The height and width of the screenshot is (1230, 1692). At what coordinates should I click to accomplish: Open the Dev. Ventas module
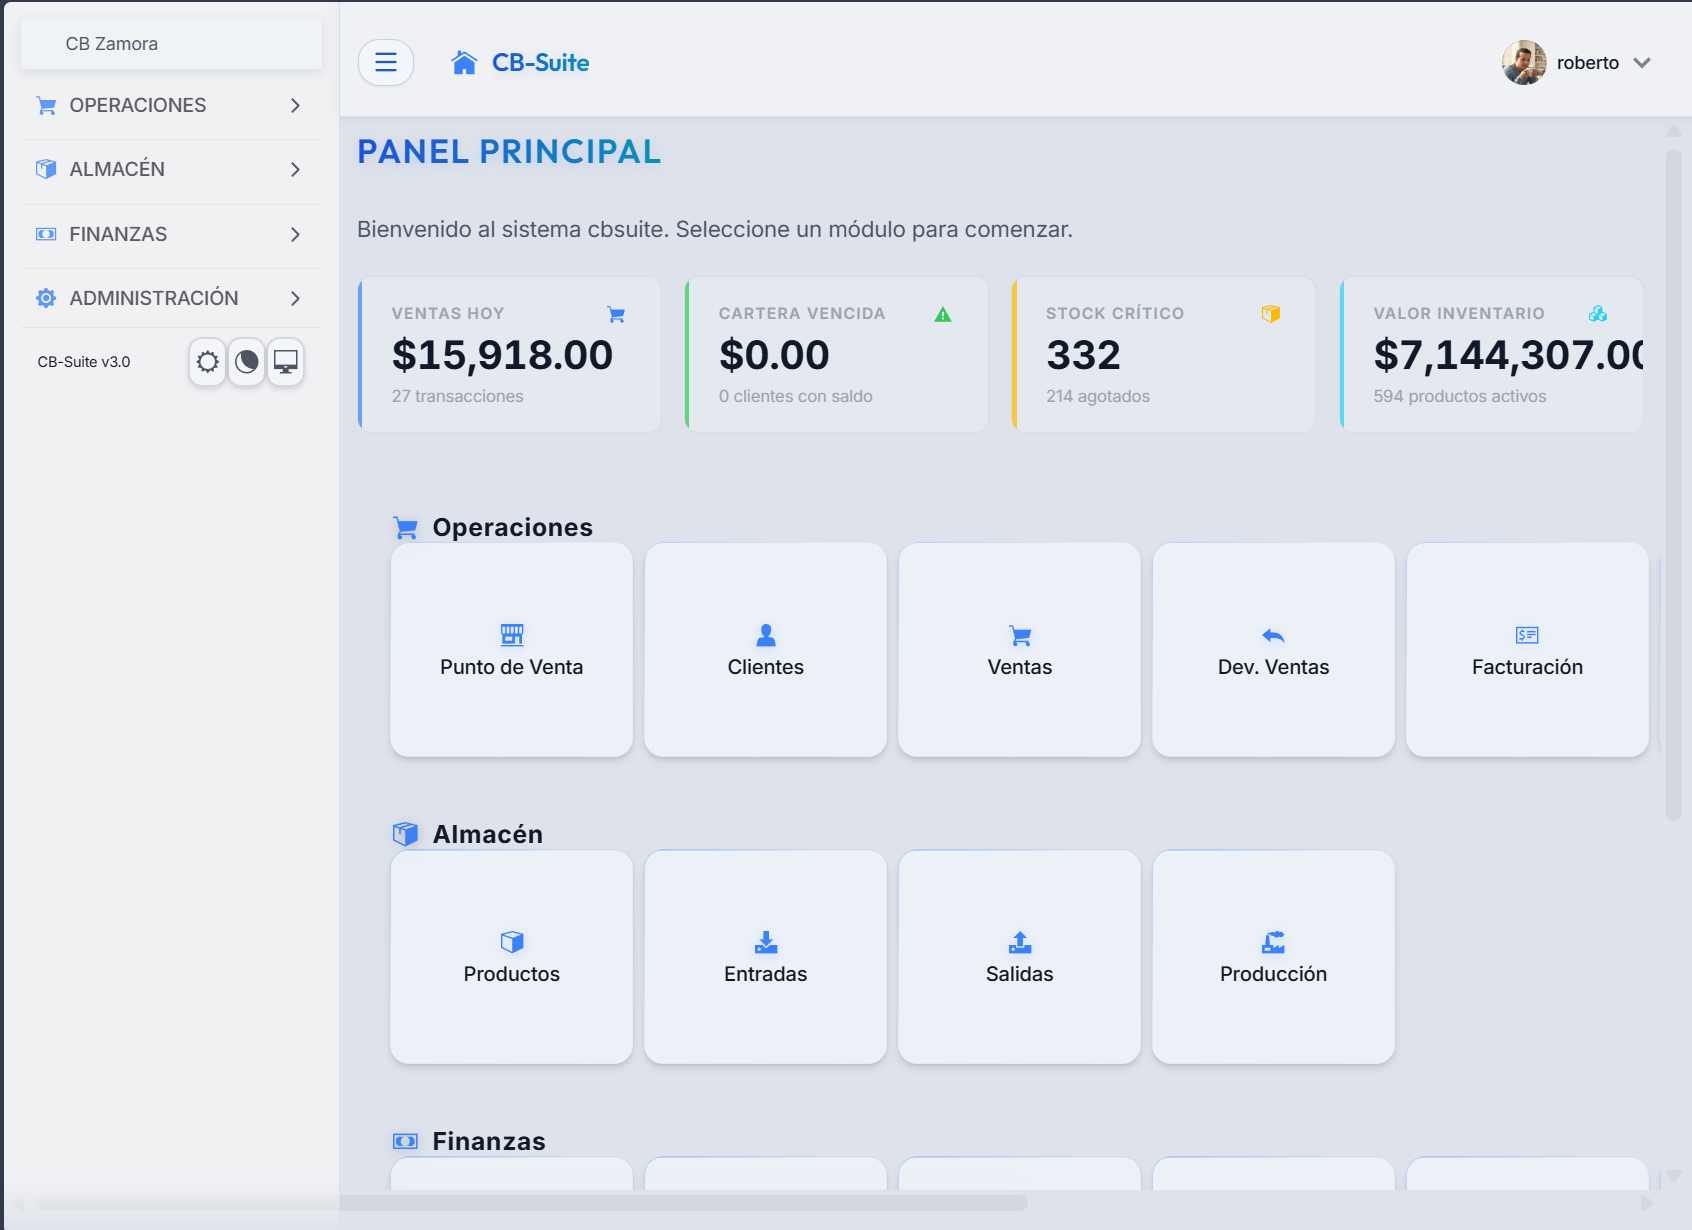(1274, 650)
